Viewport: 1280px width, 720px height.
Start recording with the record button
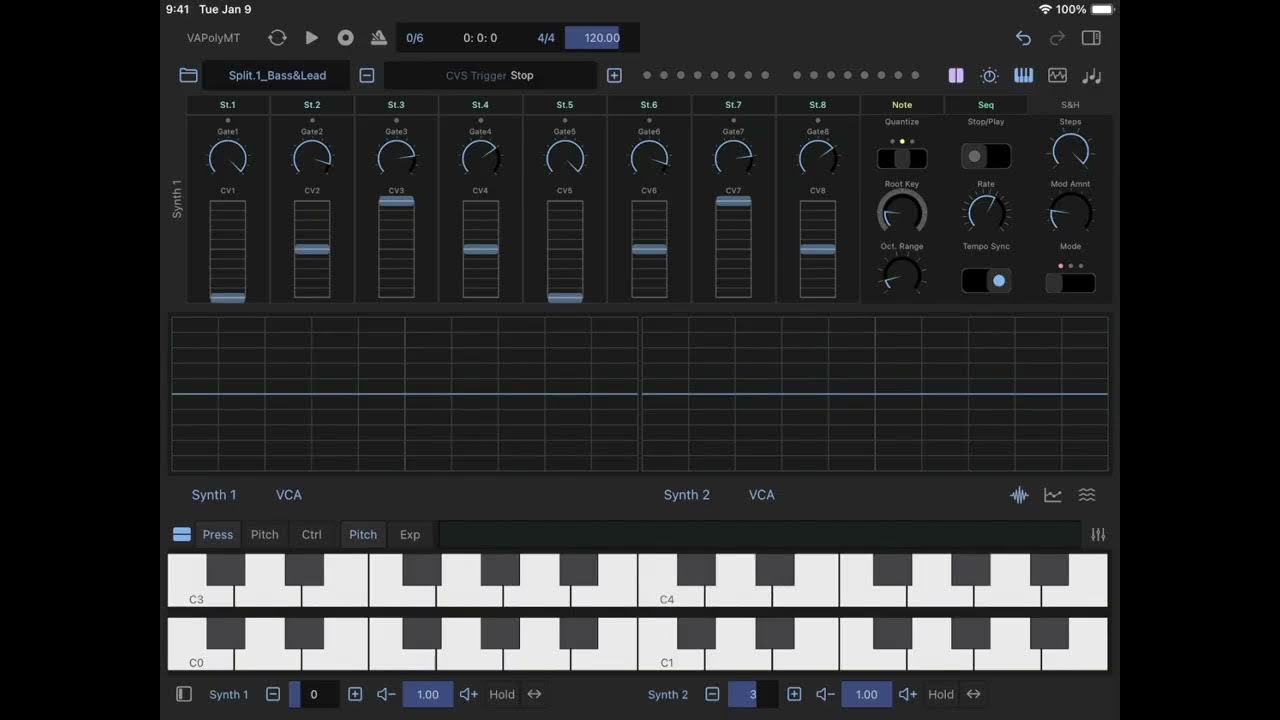click(345, 38)
